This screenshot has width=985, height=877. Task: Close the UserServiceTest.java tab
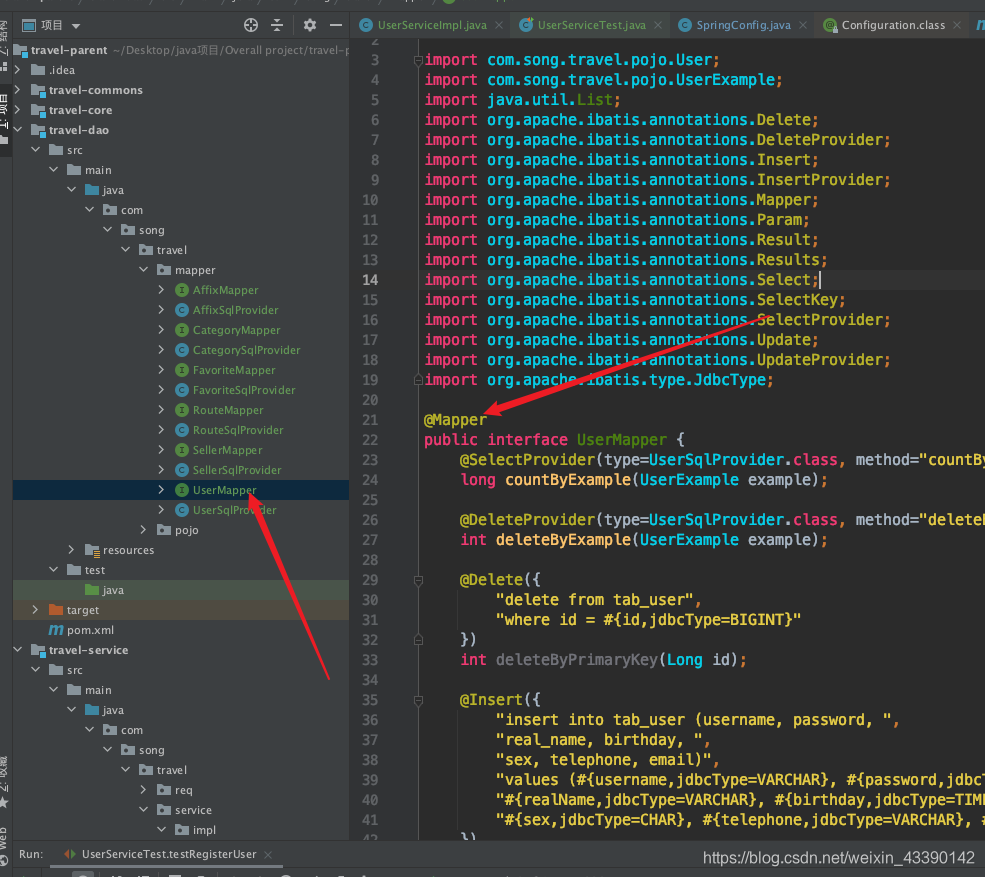point(658,25)
